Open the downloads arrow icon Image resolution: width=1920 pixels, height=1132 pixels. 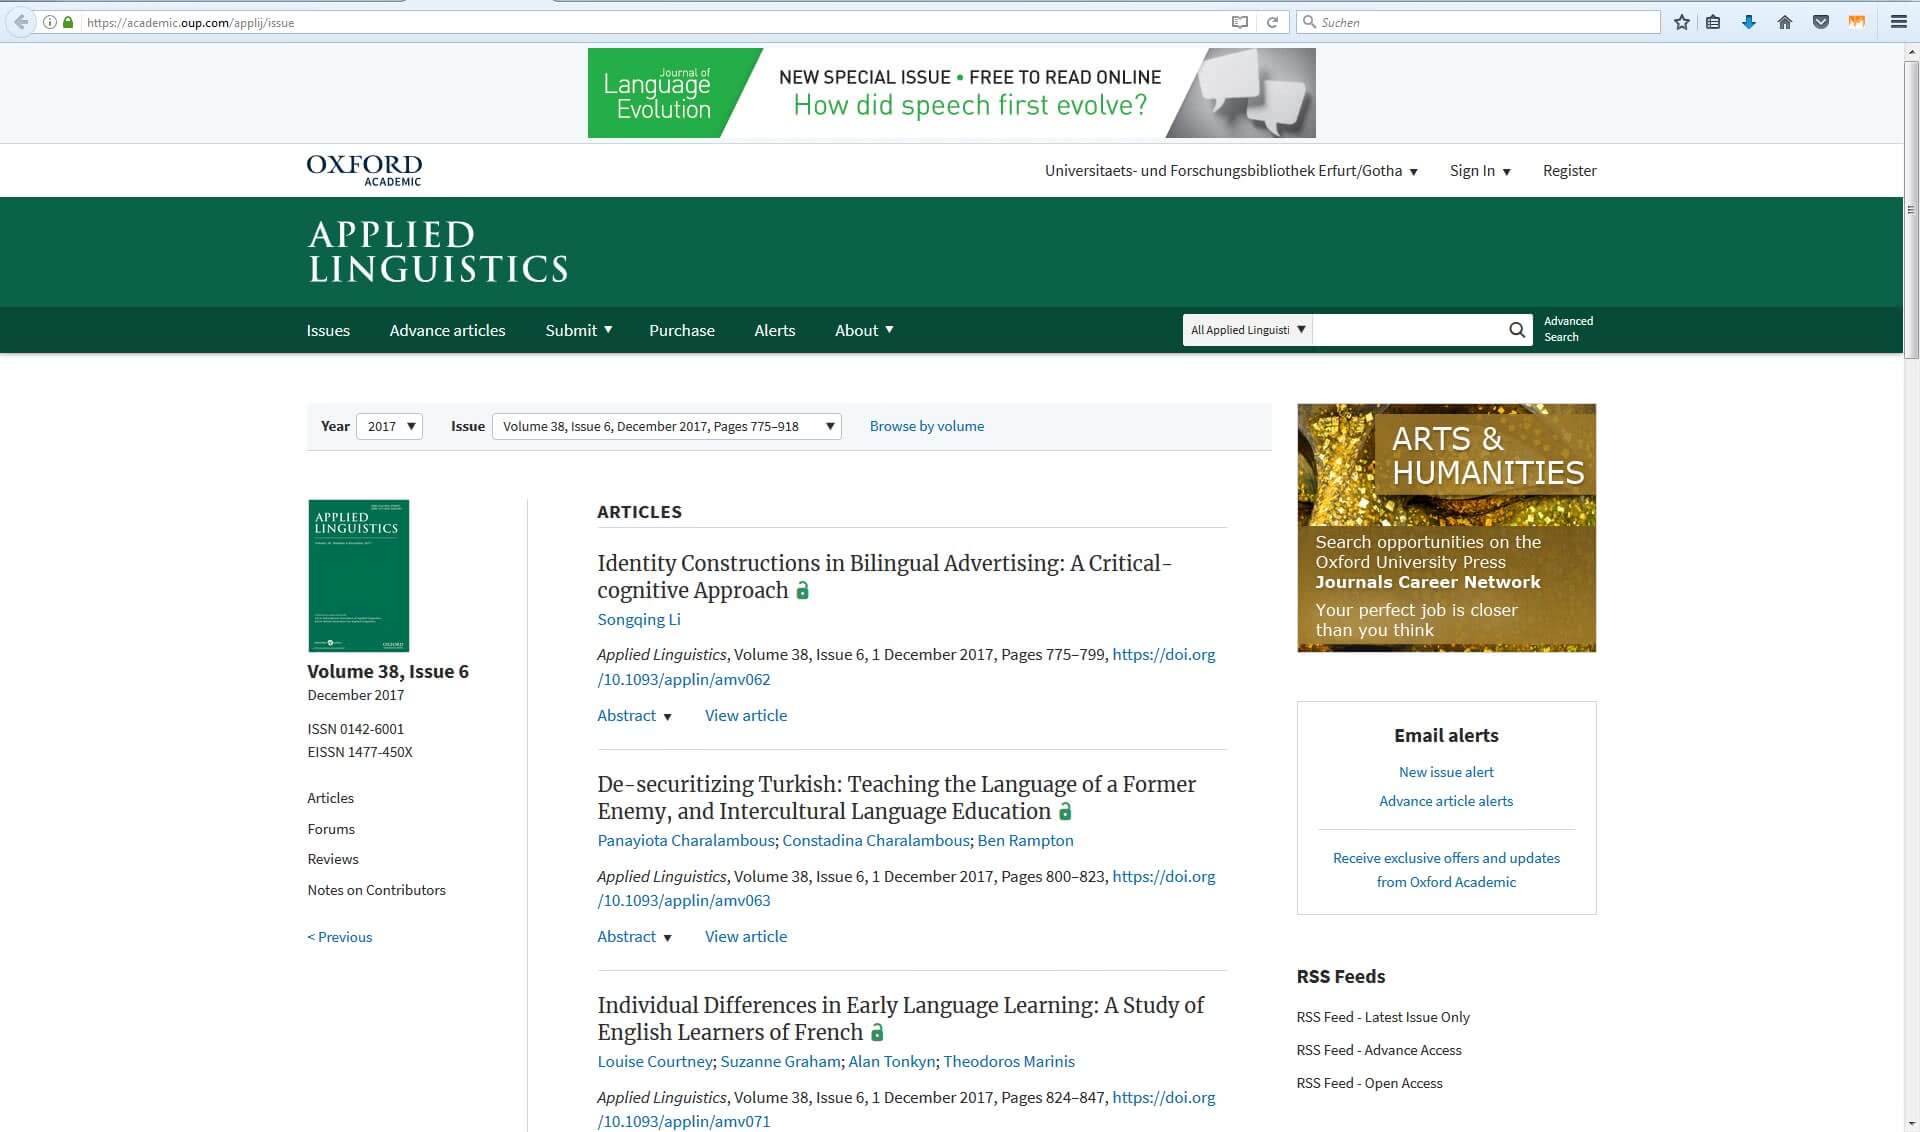click(1749, 22)
